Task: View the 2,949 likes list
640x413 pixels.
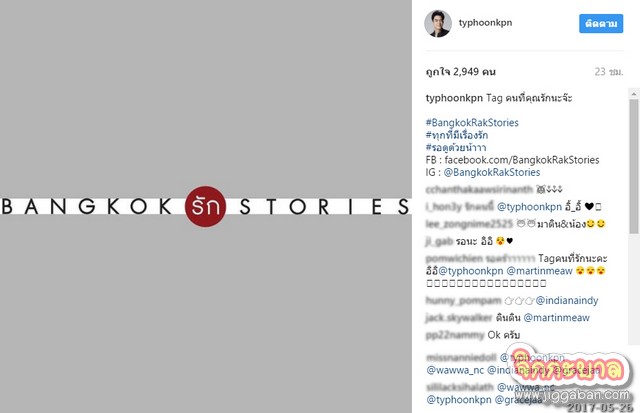Action: tap(460, 72)
